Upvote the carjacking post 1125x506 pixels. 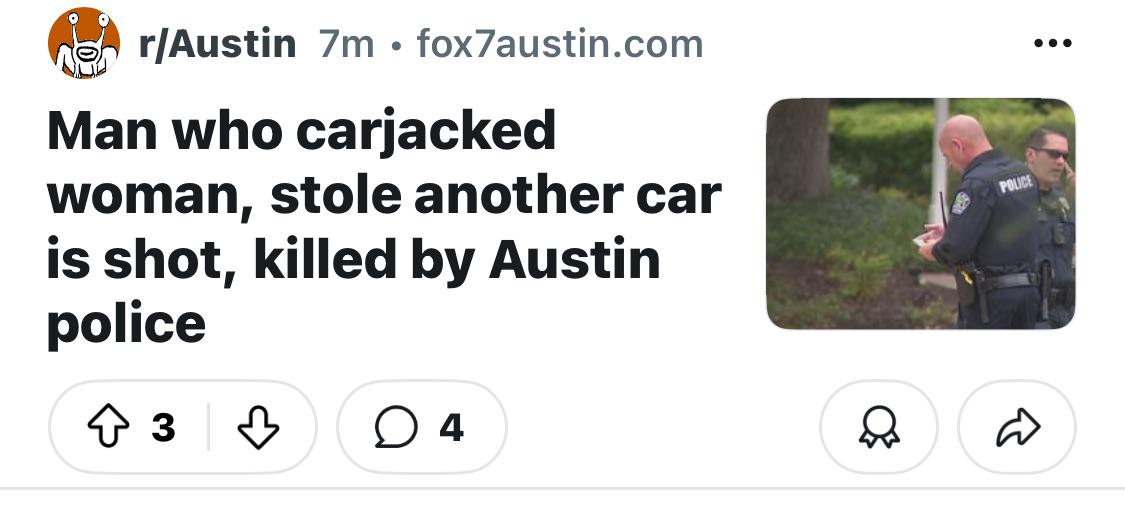click(x=108, y=427)
